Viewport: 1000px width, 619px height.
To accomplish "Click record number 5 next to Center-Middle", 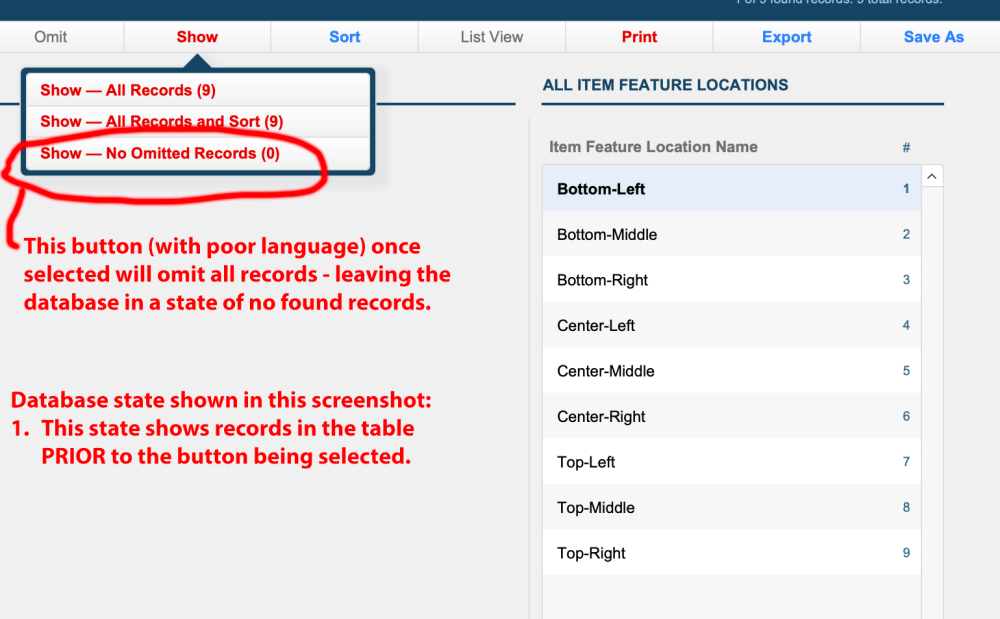I will [x=905, y=370].
